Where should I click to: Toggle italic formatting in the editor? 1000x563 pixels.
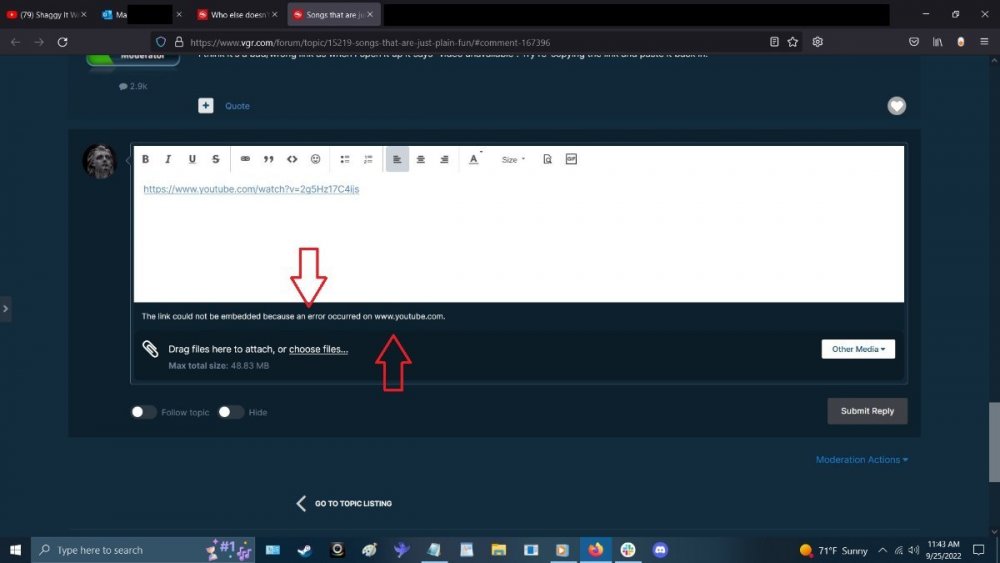pyautogui.click(x=168, y=159)
